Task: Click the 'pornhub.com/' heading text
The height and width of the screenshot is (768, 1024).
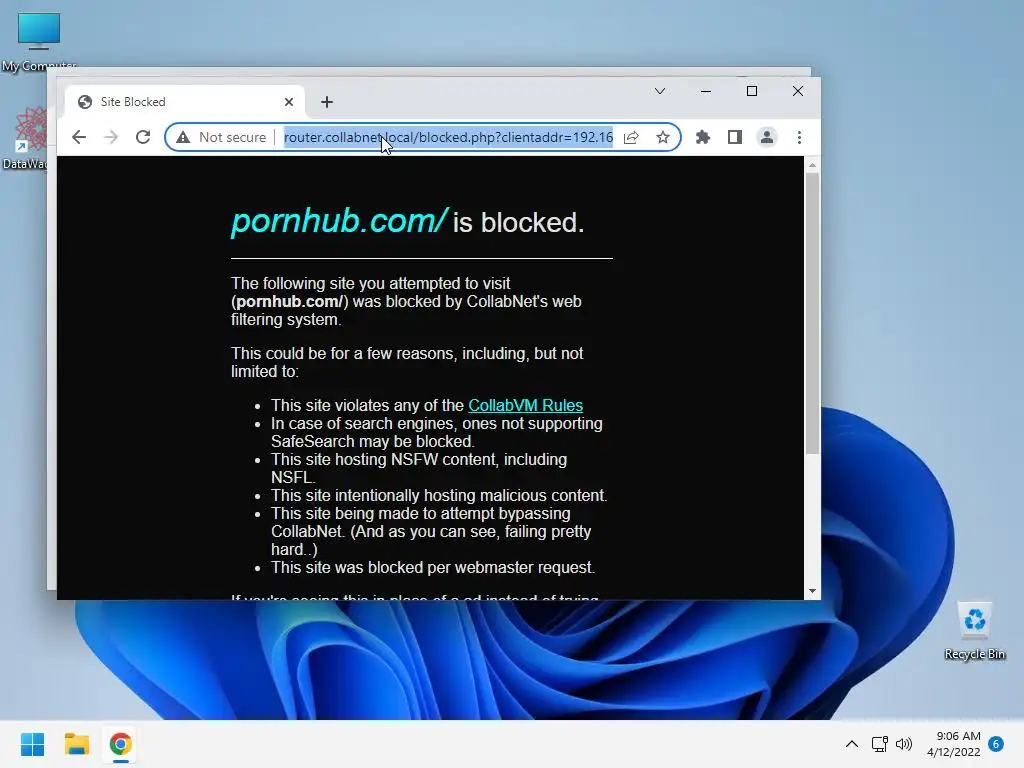Action: 339,221
